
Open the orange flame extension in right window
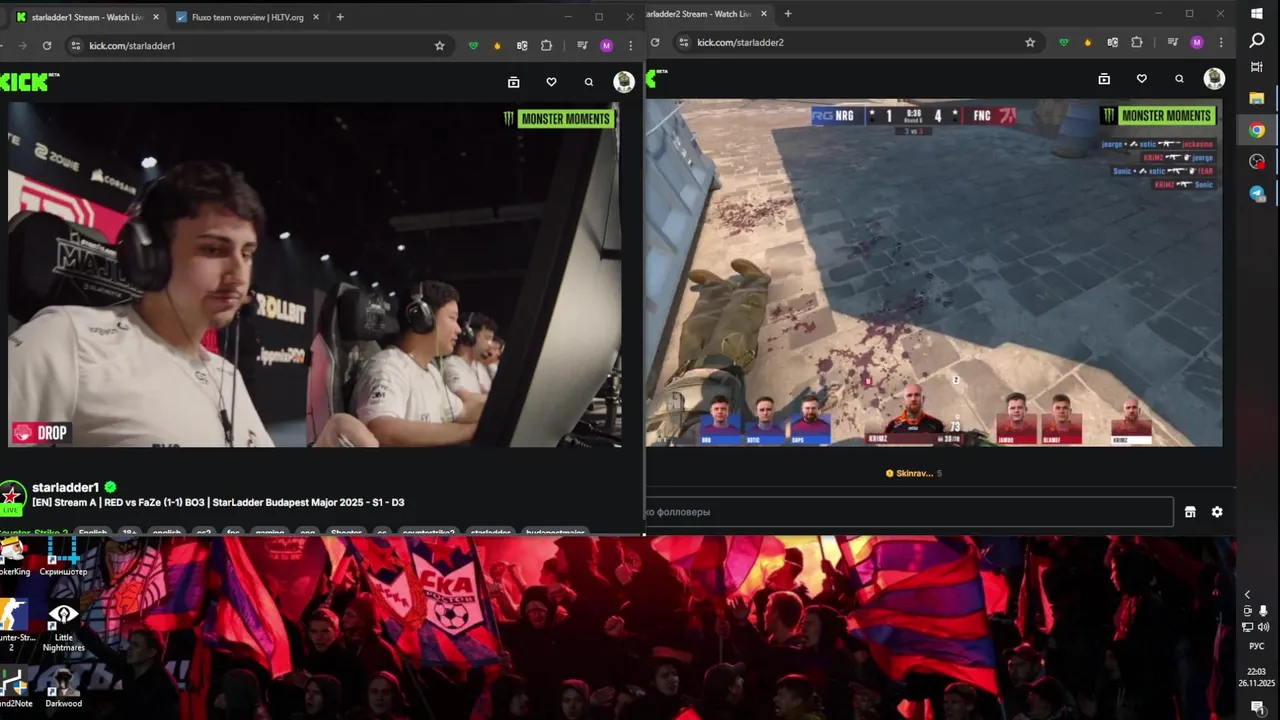coord(1088,42)
